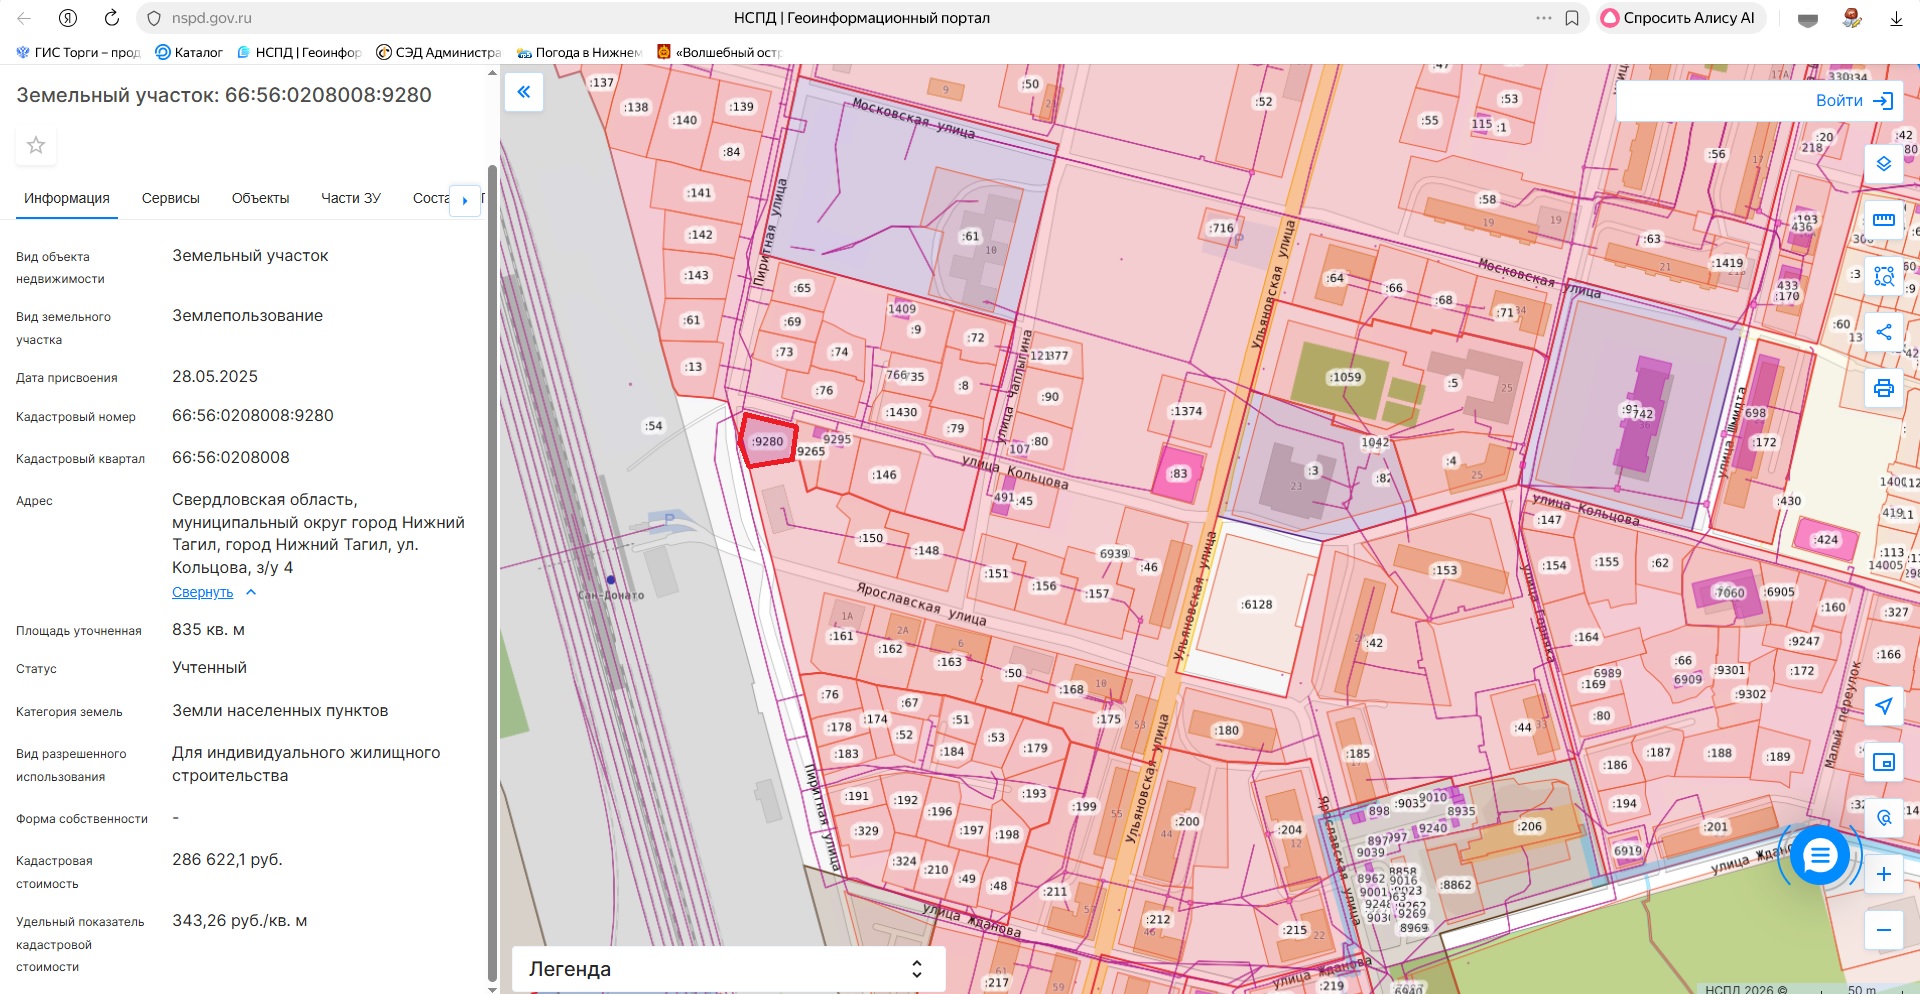
Task: Select the ruler measurement tool
Action: (x=1883, y=220)
